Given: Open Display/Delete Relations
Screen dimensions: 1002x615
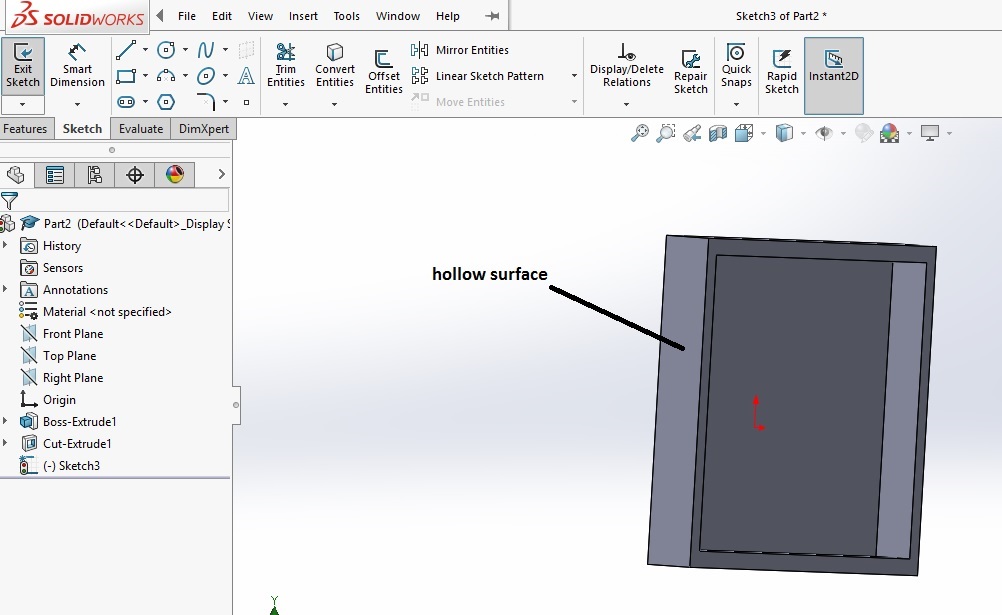Looking at the screenshot, I should [x=627, y=65].
